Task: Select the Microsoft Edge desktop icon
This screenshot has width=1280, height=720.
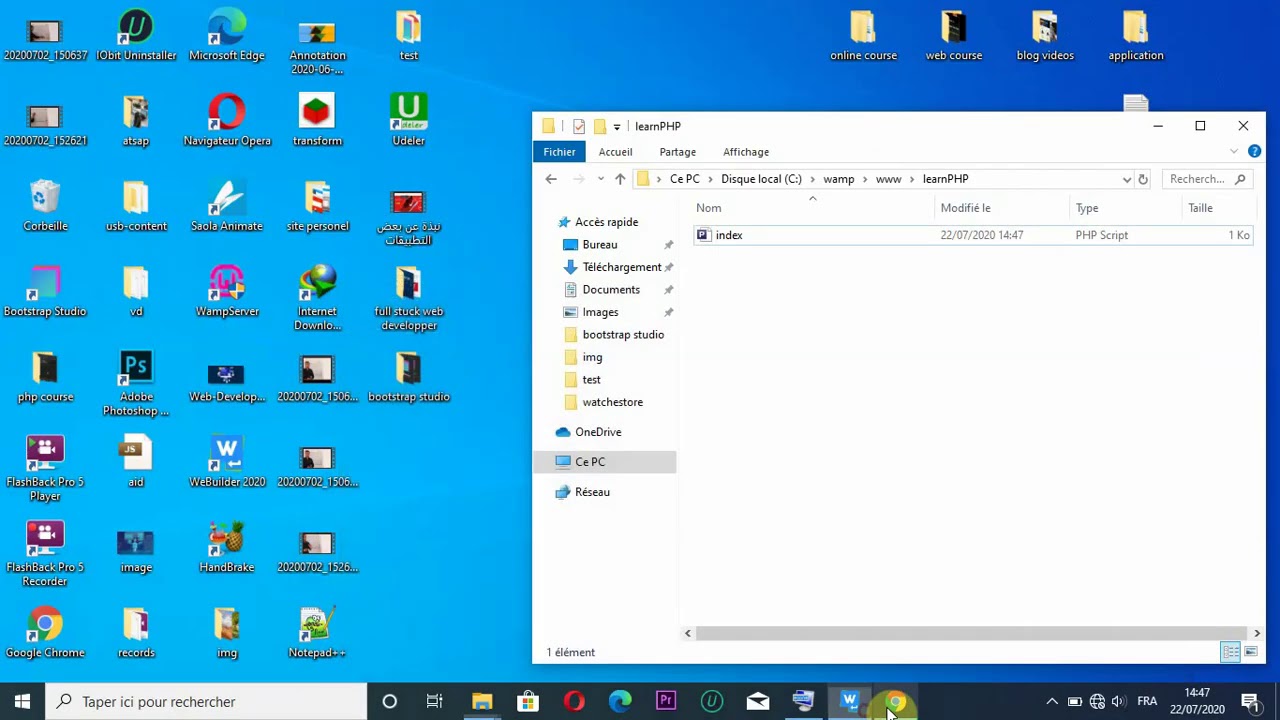Action: point(227,34)
